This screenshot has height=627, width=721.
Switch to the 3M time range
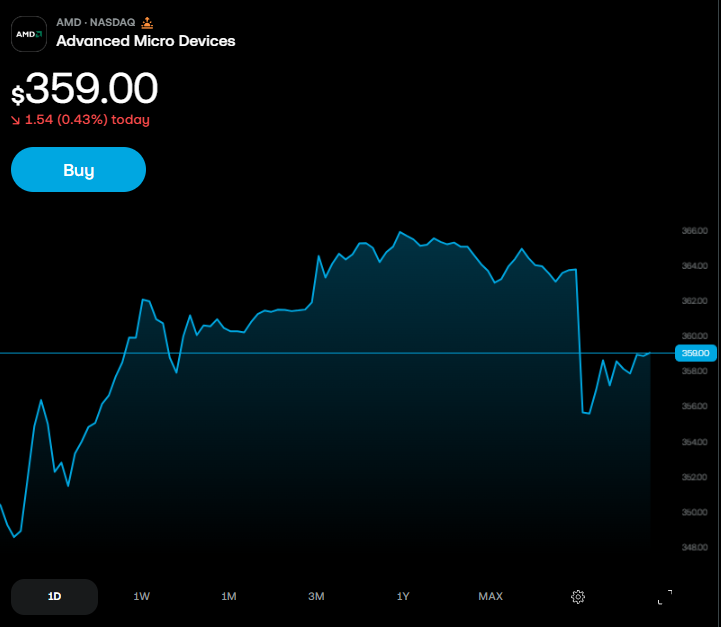point(316,597)
